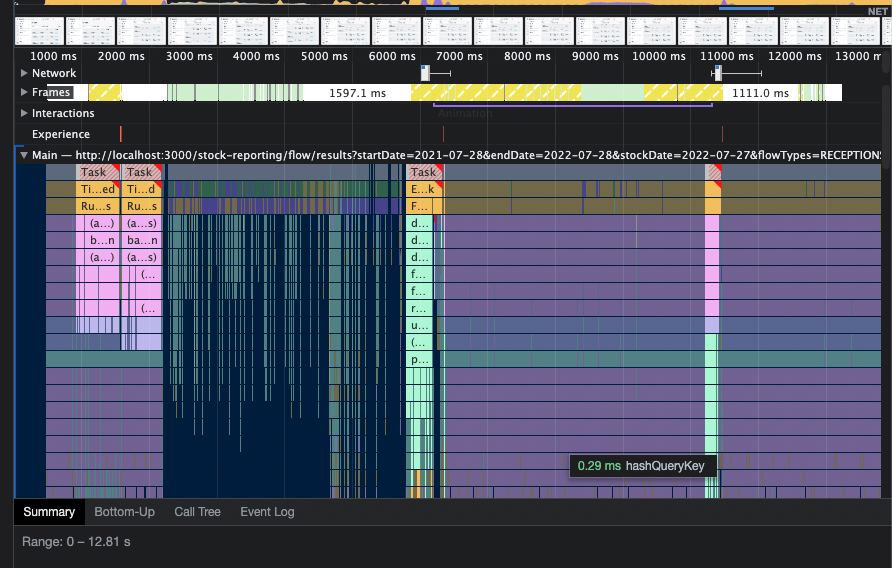Select the 1597.1 ms frame
Screen dimensions: 892x568
click(x=357, y=93)
